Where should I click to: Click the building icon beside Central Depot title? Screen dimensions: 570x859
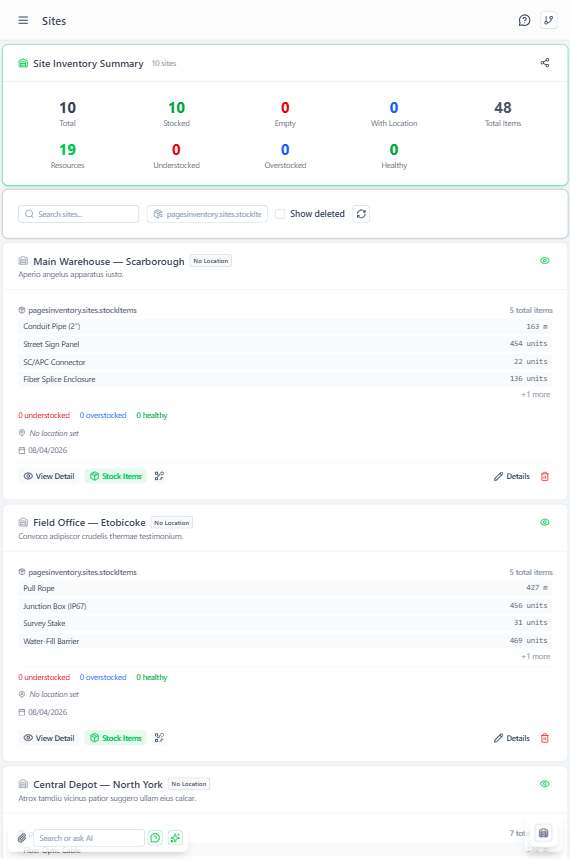[23, 784]
